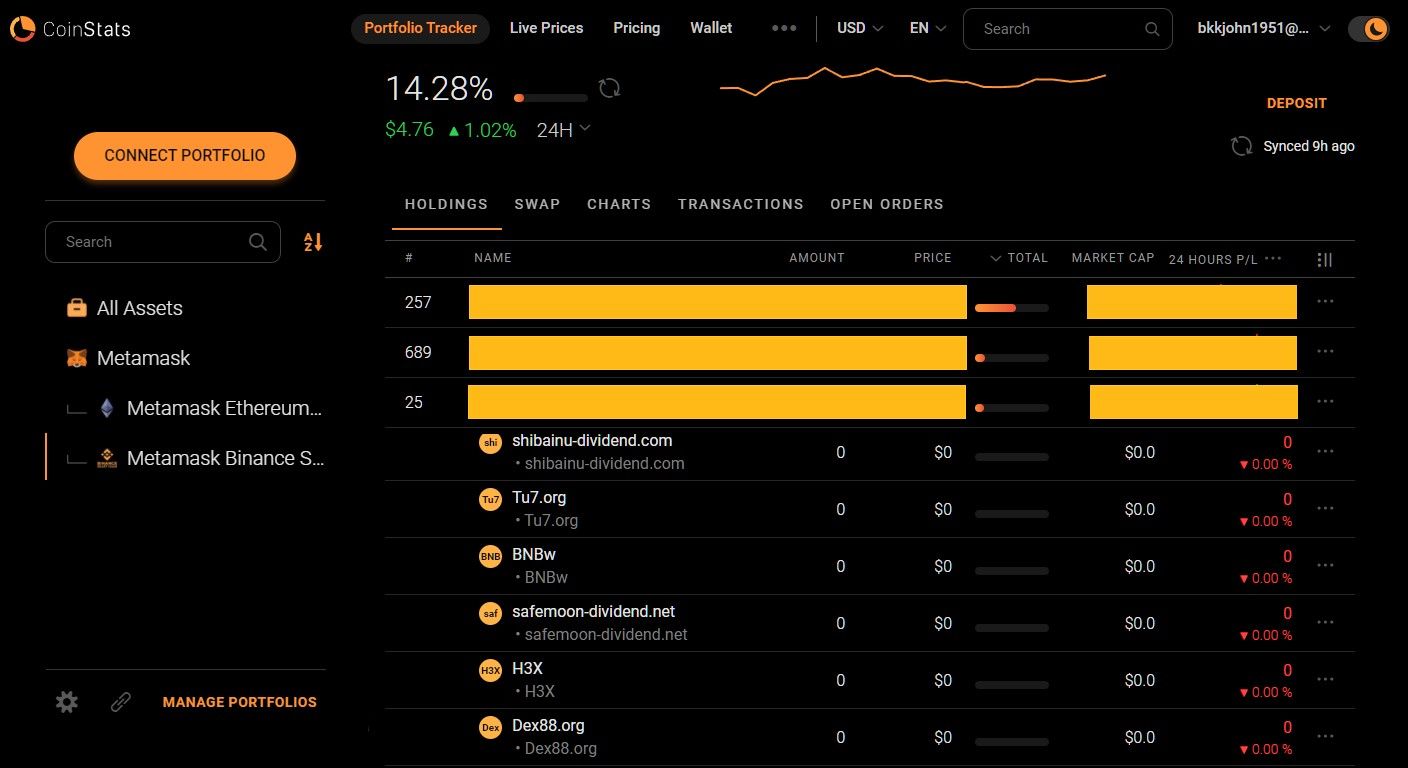Screen dimensions: 1408x768
Task: Open the three-dot more menu in top navigation
Action: click(x=784, y=28)
